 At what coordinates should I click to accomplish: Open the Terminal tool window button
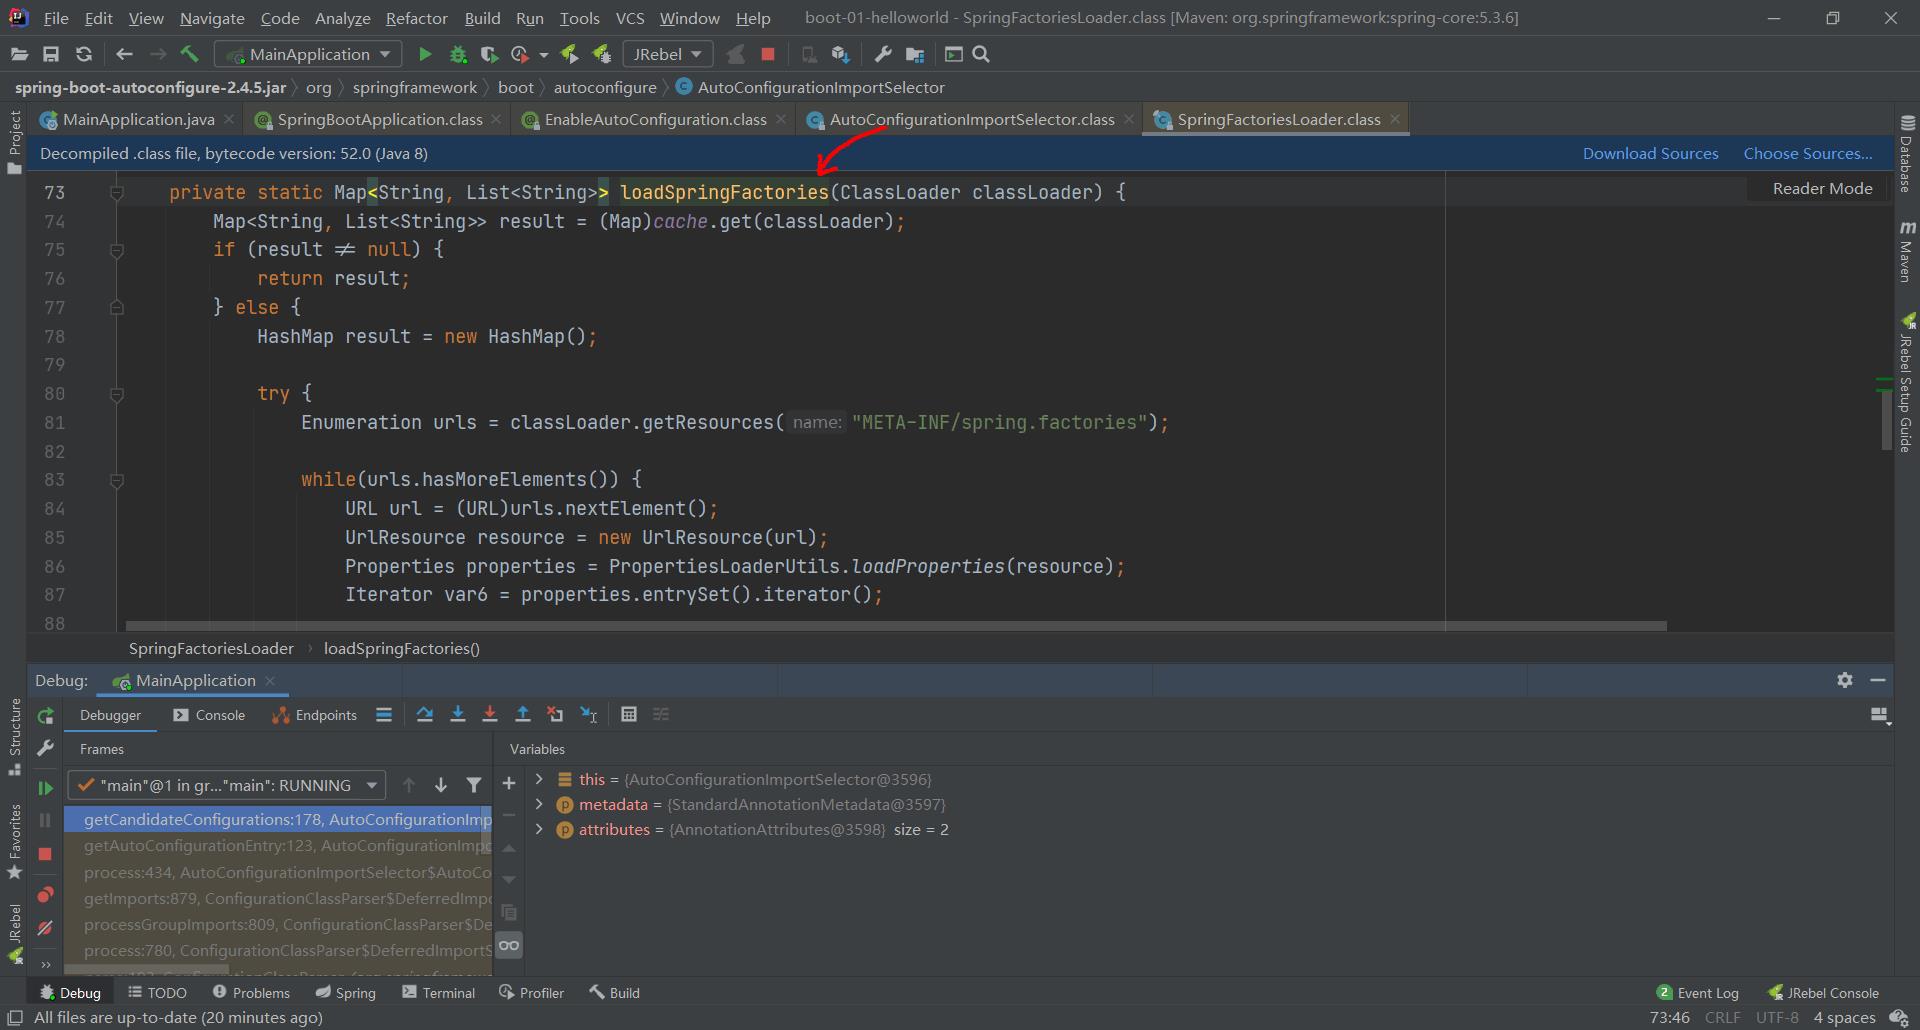click(x=438, y=993)
